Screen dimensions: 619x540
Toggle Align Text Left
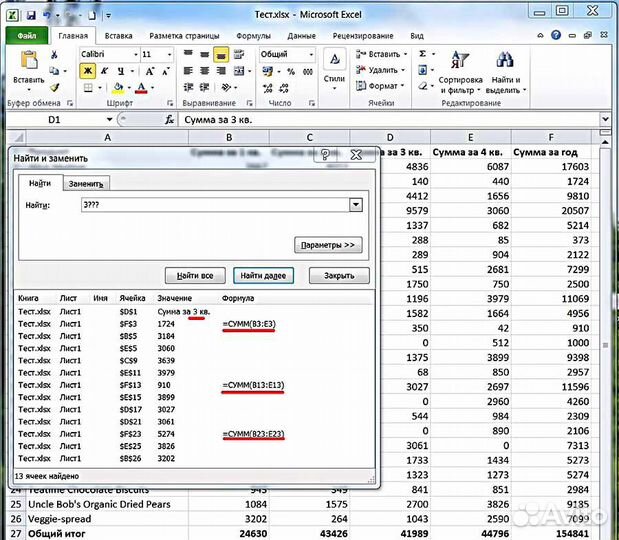(x=188, y=71)
